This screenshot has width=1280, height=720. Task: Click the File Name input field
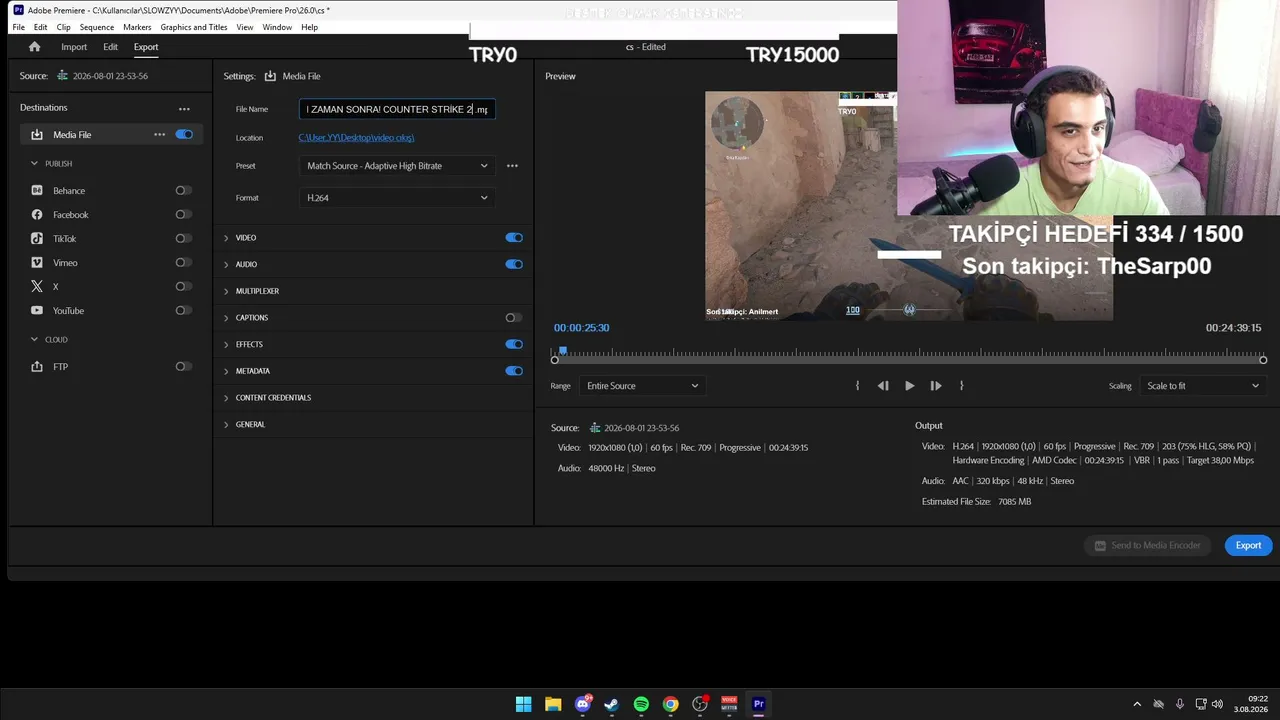point(397,109)
